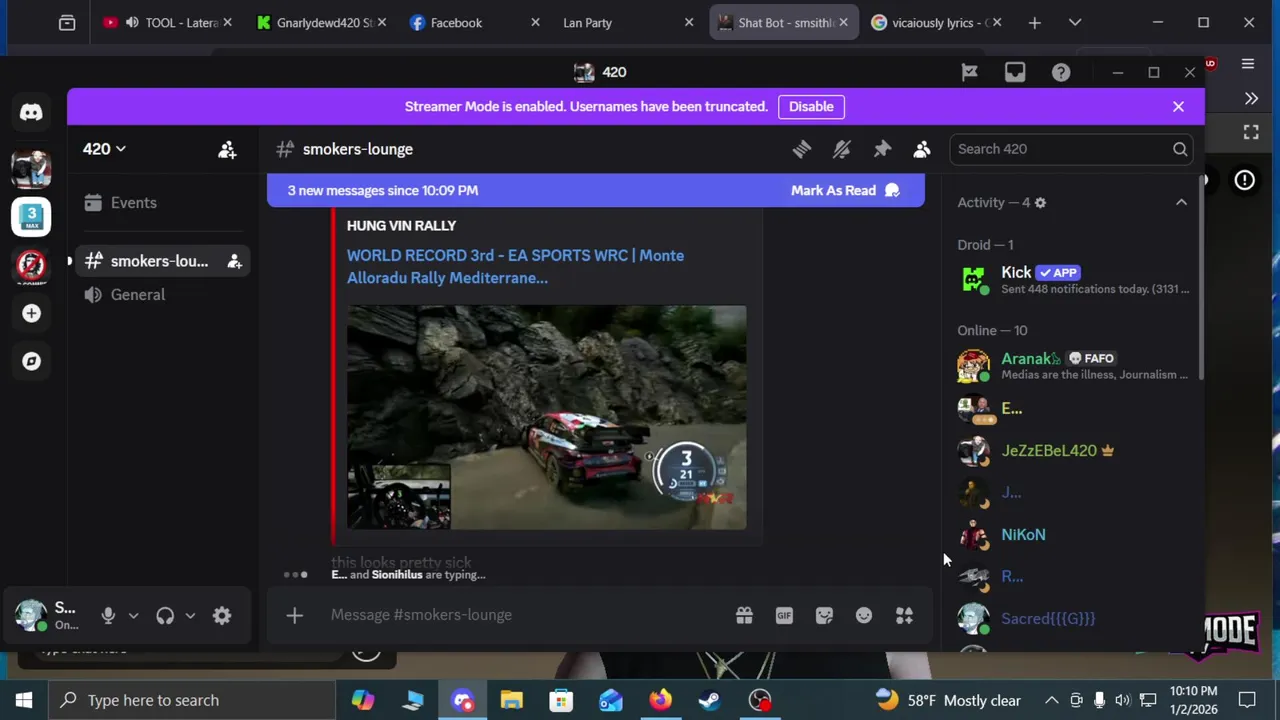
Task: Show pinned messages pin icon
Action: click(x=882, y=149)
